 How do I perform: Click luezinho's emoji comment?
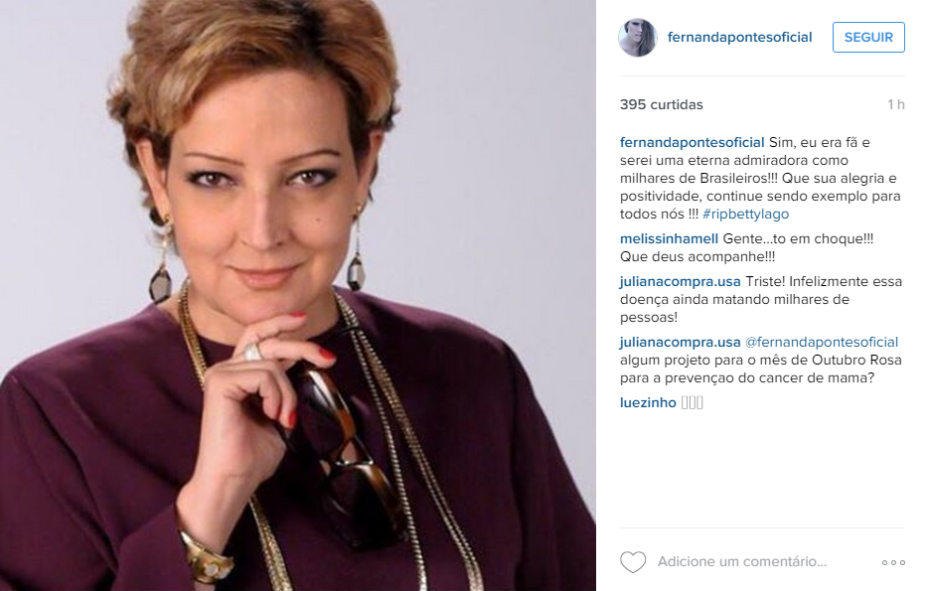[x=692, y=403]
